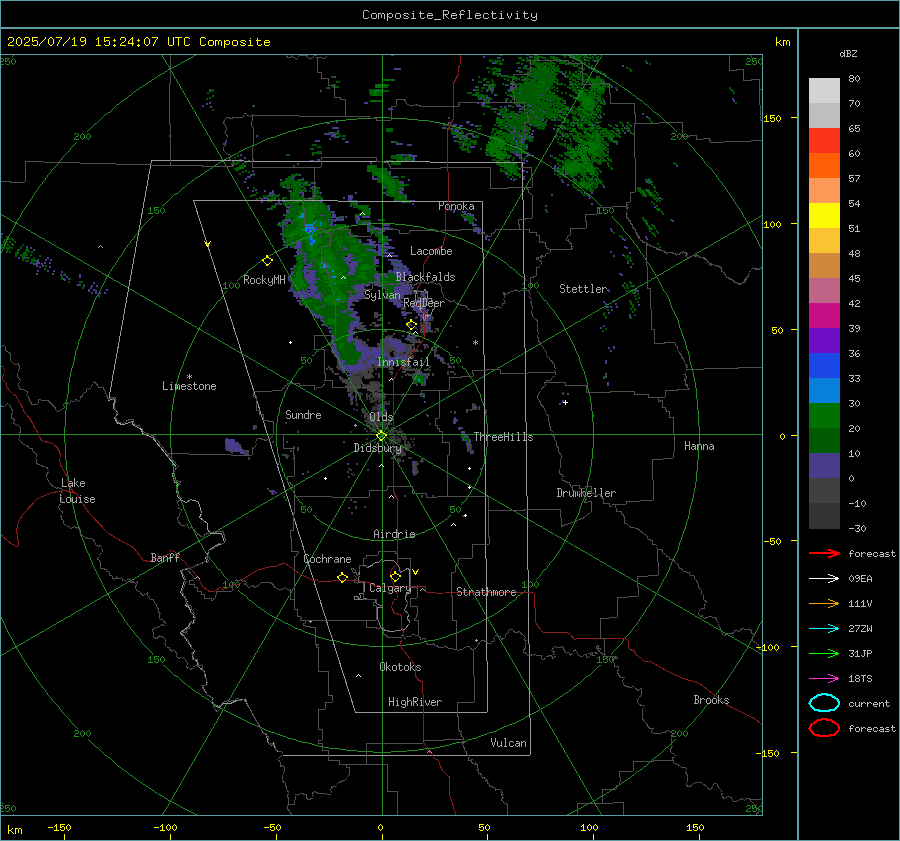Click the Banff town label
900x841 pixels.
click(x=165, y=557)
